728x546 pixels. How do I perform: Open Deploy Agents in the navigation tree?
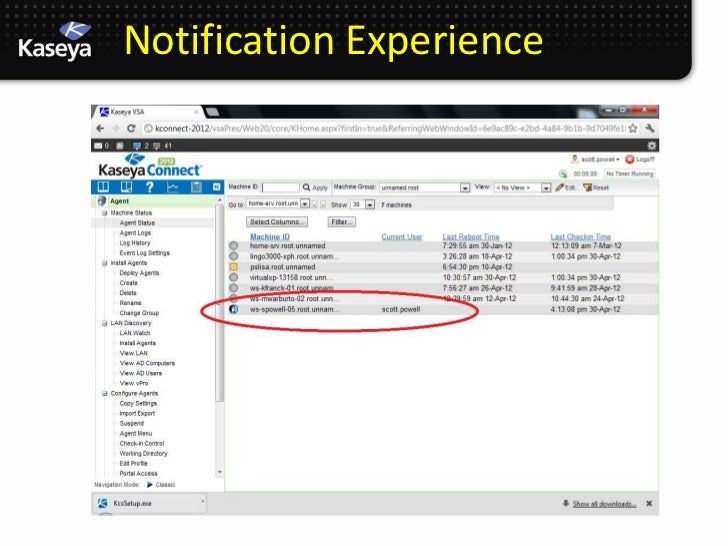coord(139,273)
